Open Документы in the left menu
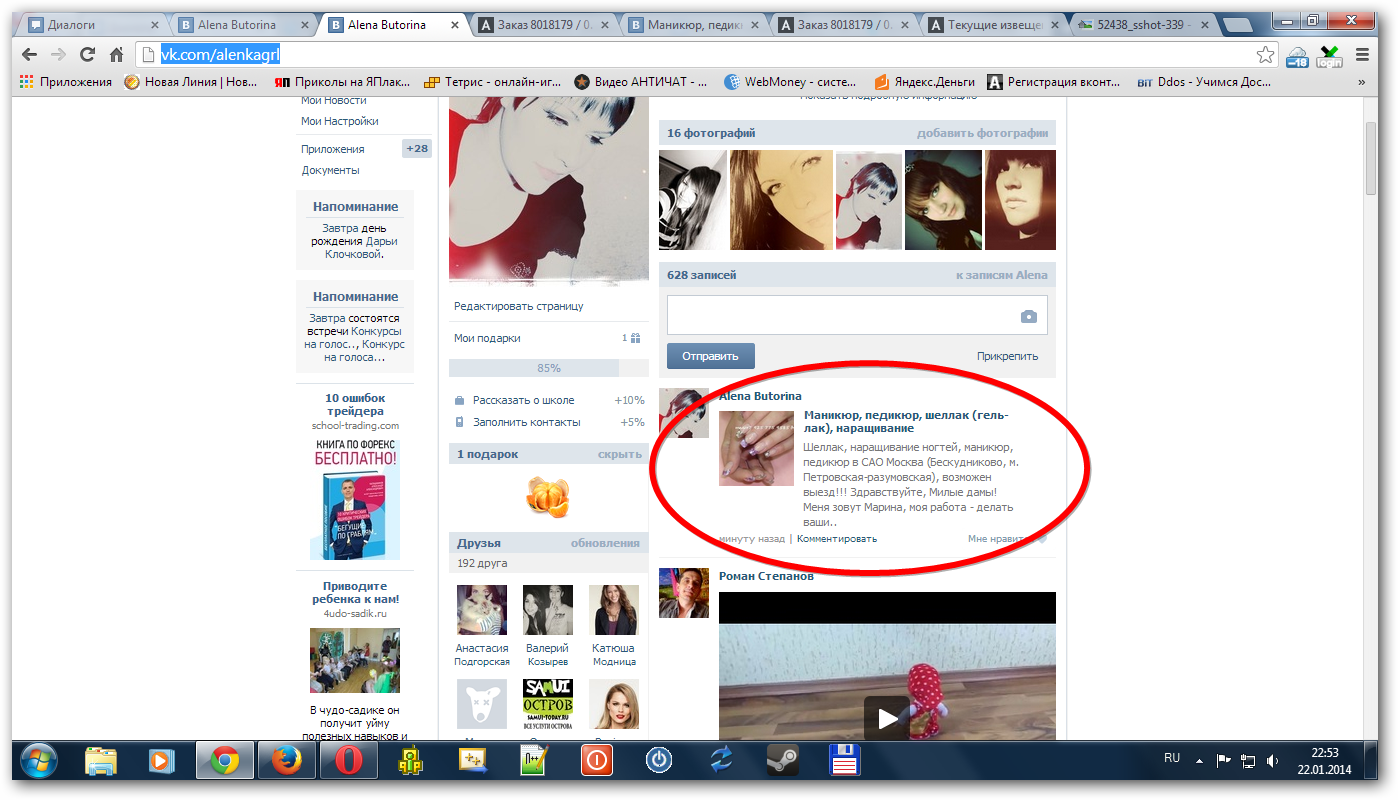This screenshot has width=1398, height=800. click(x=331, y=170)
